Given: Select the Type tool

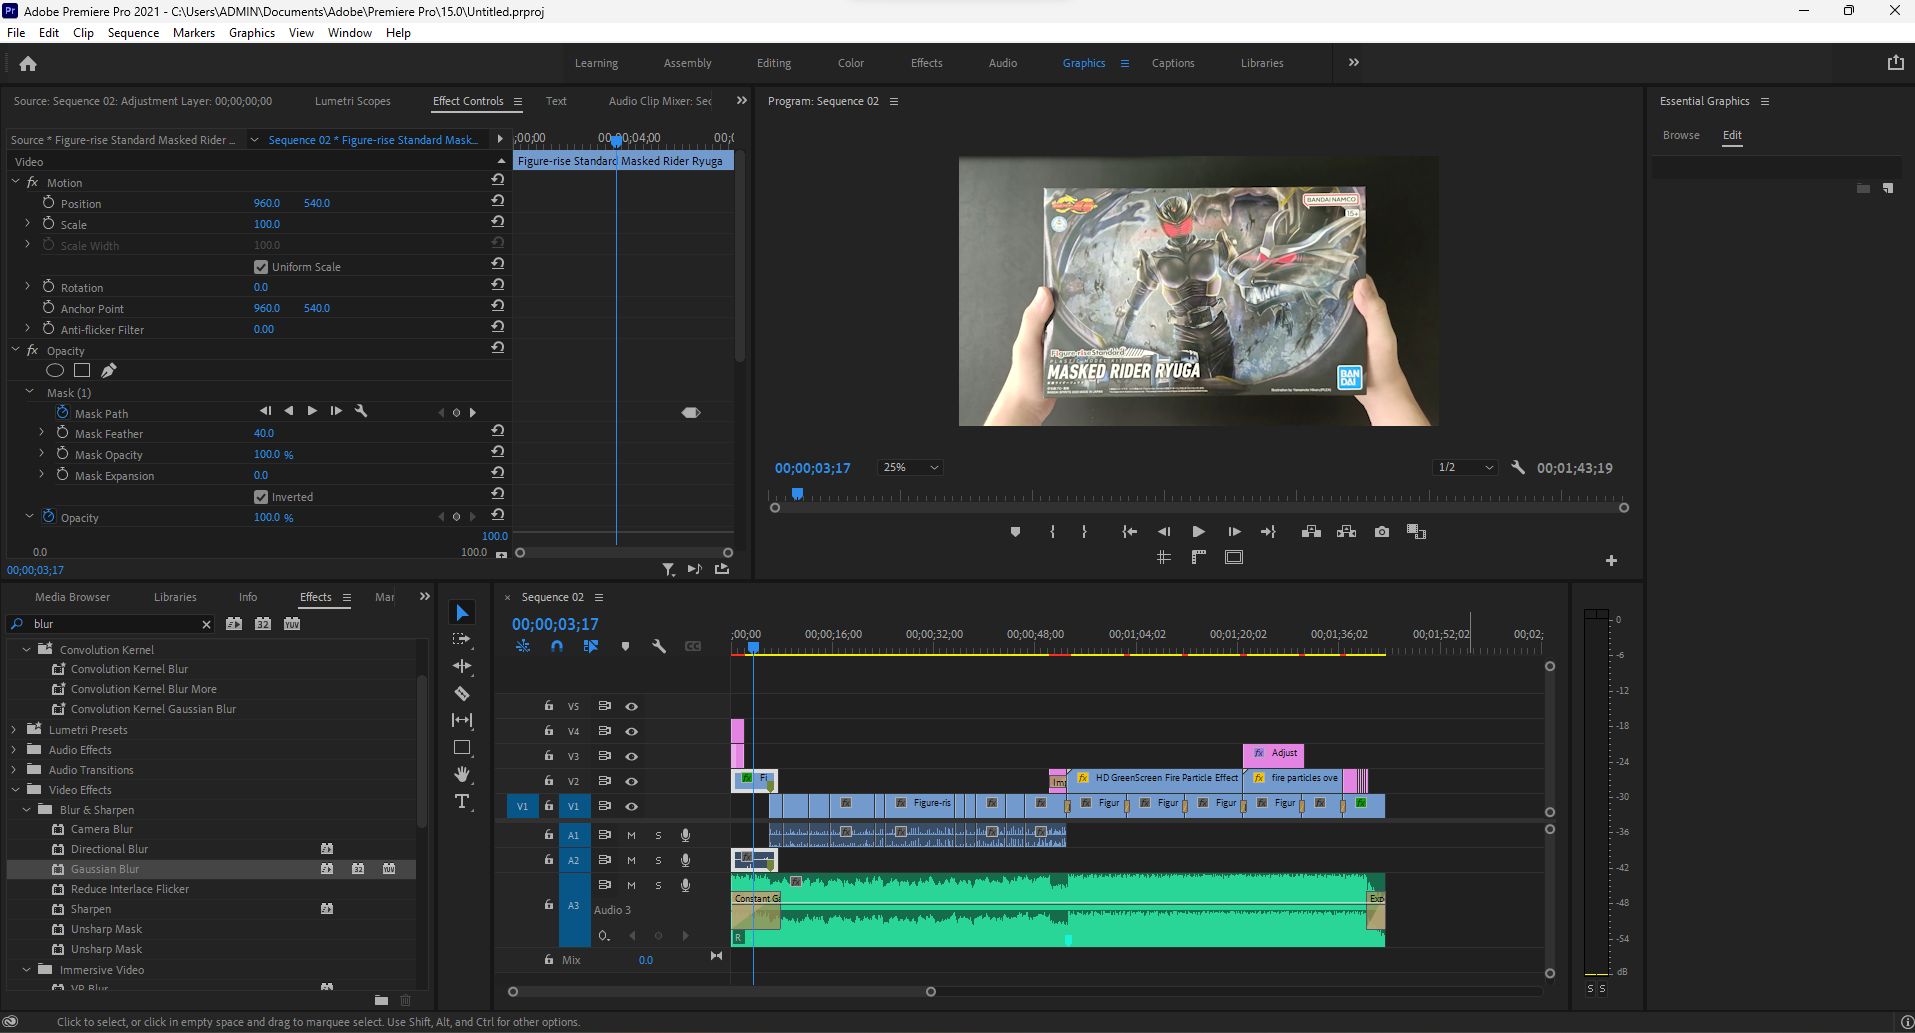Looking at the screenshot, I should (x=462, y=801).
